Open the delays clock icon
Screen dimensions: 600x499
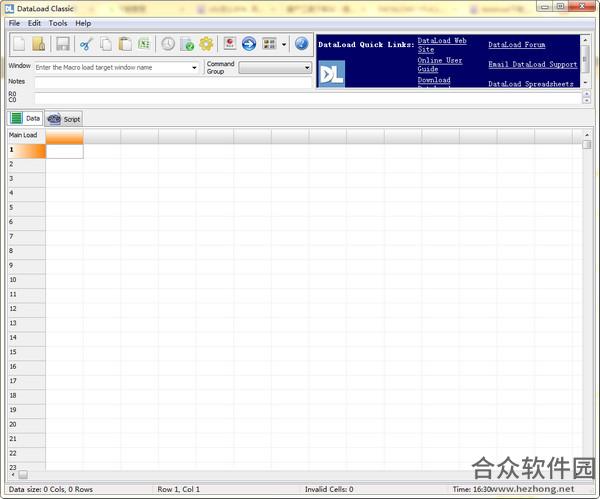pyautogui.click(x=168, y=44)
